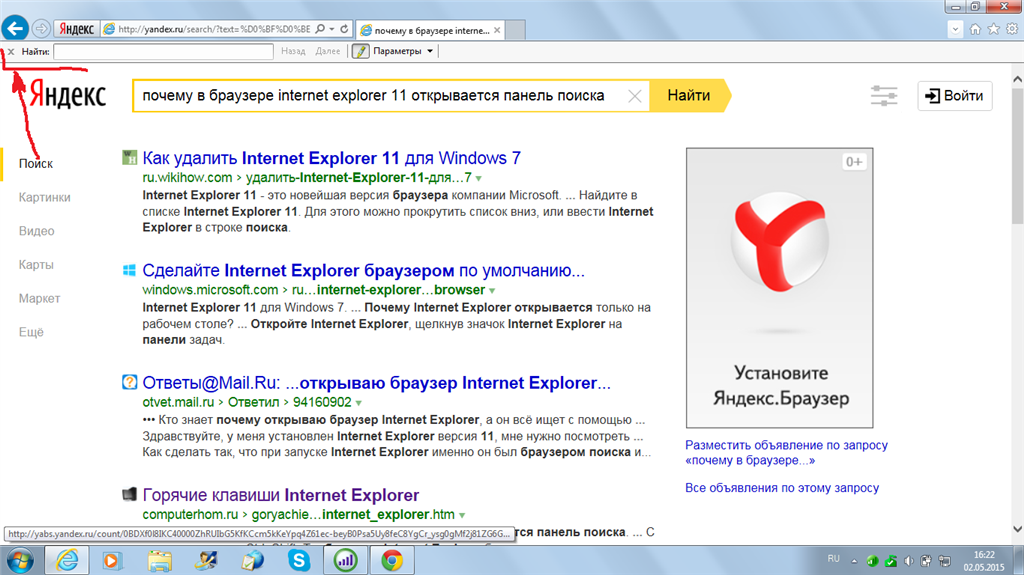
Task: Click scrollbar up arrow
Action: pos(1017,79)
